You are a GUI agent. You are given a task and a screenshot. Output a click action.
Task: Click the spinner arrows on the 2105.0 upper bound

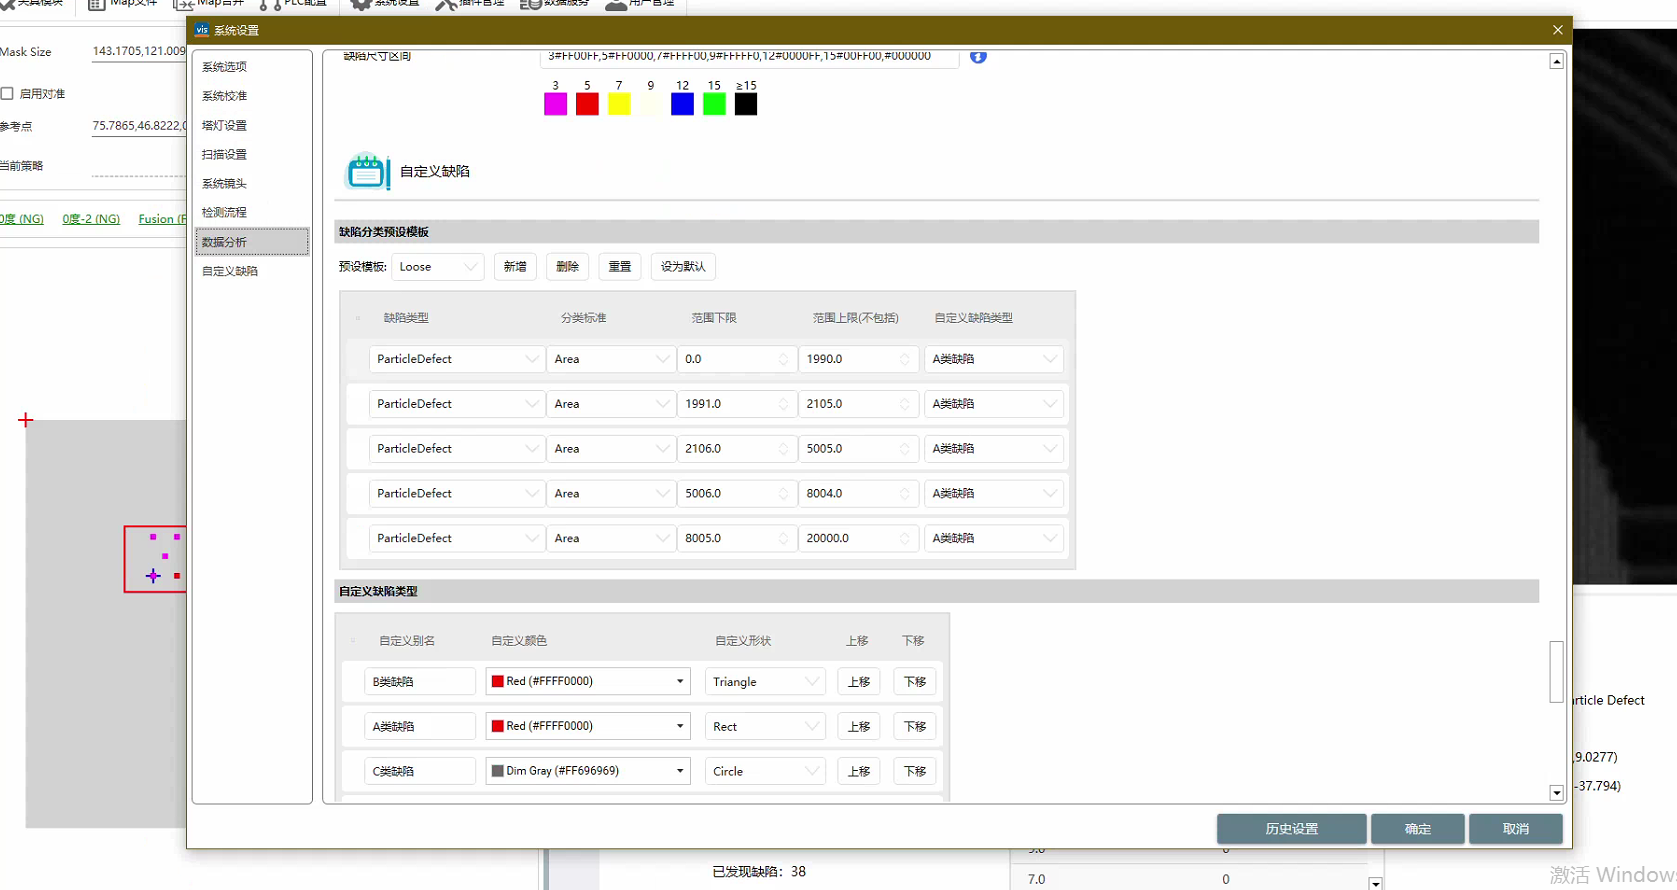pyautogui.click(x=904, y=405)
